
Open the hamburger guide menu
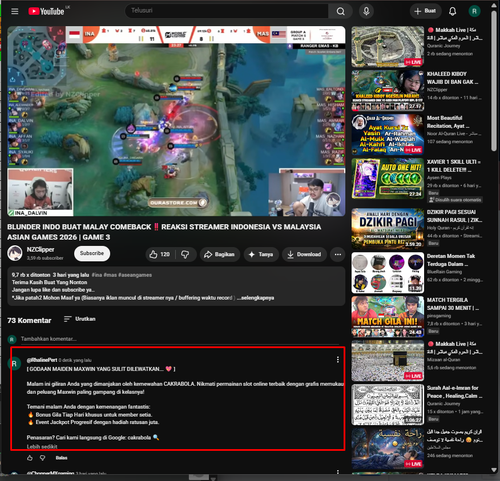coord(15,11)
